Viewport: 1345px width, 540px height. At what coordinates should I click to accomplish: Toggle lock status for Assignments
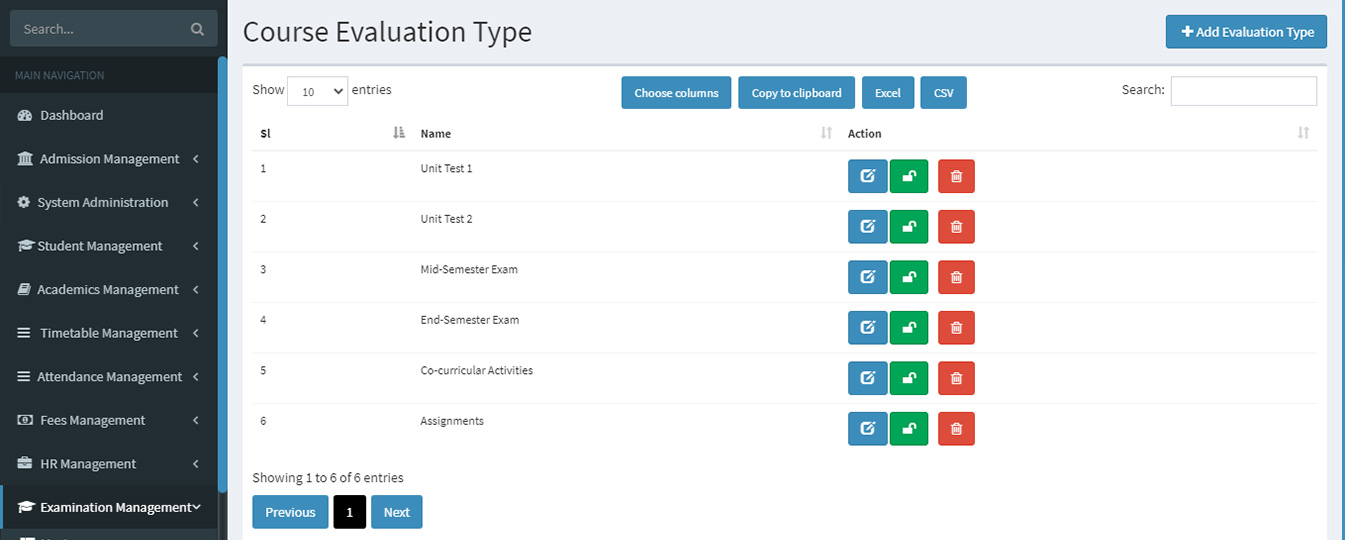[x=909, y=429]
